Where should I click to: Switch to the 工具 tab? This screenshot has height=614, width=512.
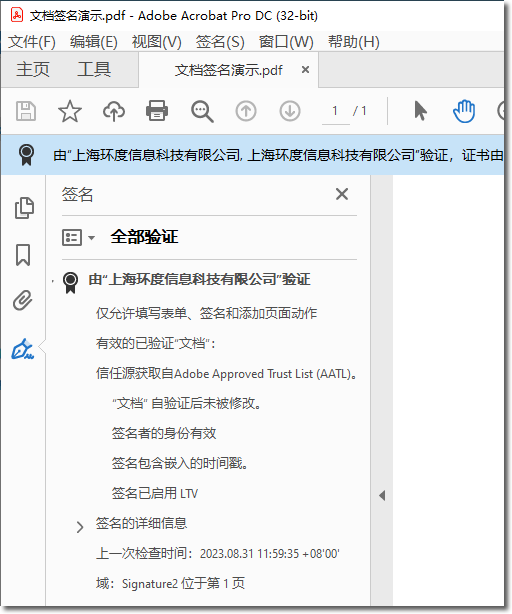point(94,70)
